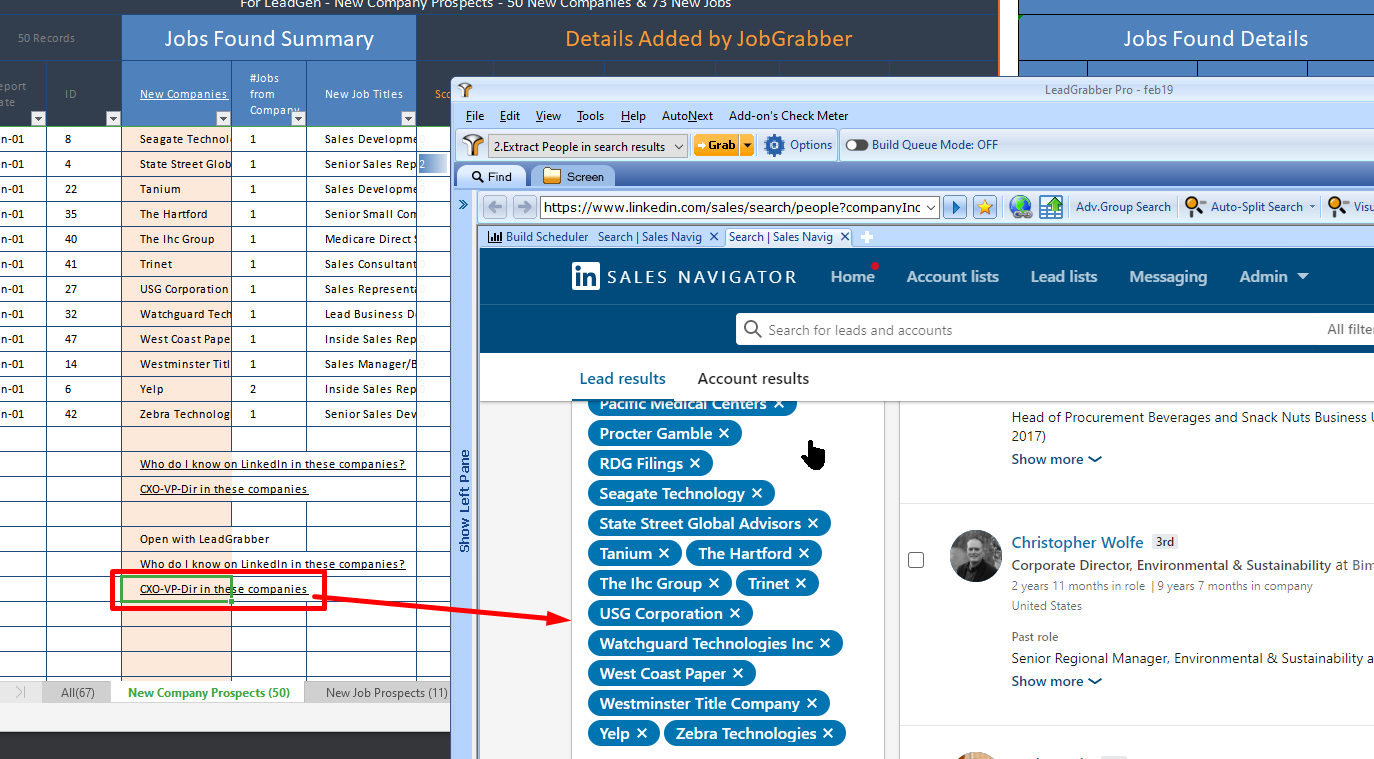Click the Options gear icon
1374x759 pixels.
(x=774, y=145)
